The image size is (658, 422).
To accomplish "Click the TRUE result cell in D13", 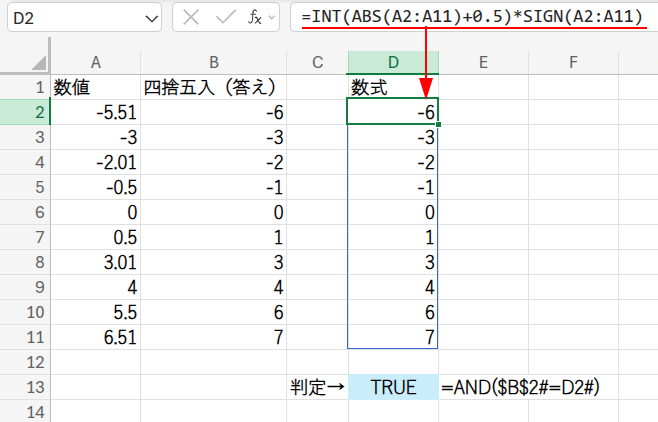I will (x=393, y=387).
